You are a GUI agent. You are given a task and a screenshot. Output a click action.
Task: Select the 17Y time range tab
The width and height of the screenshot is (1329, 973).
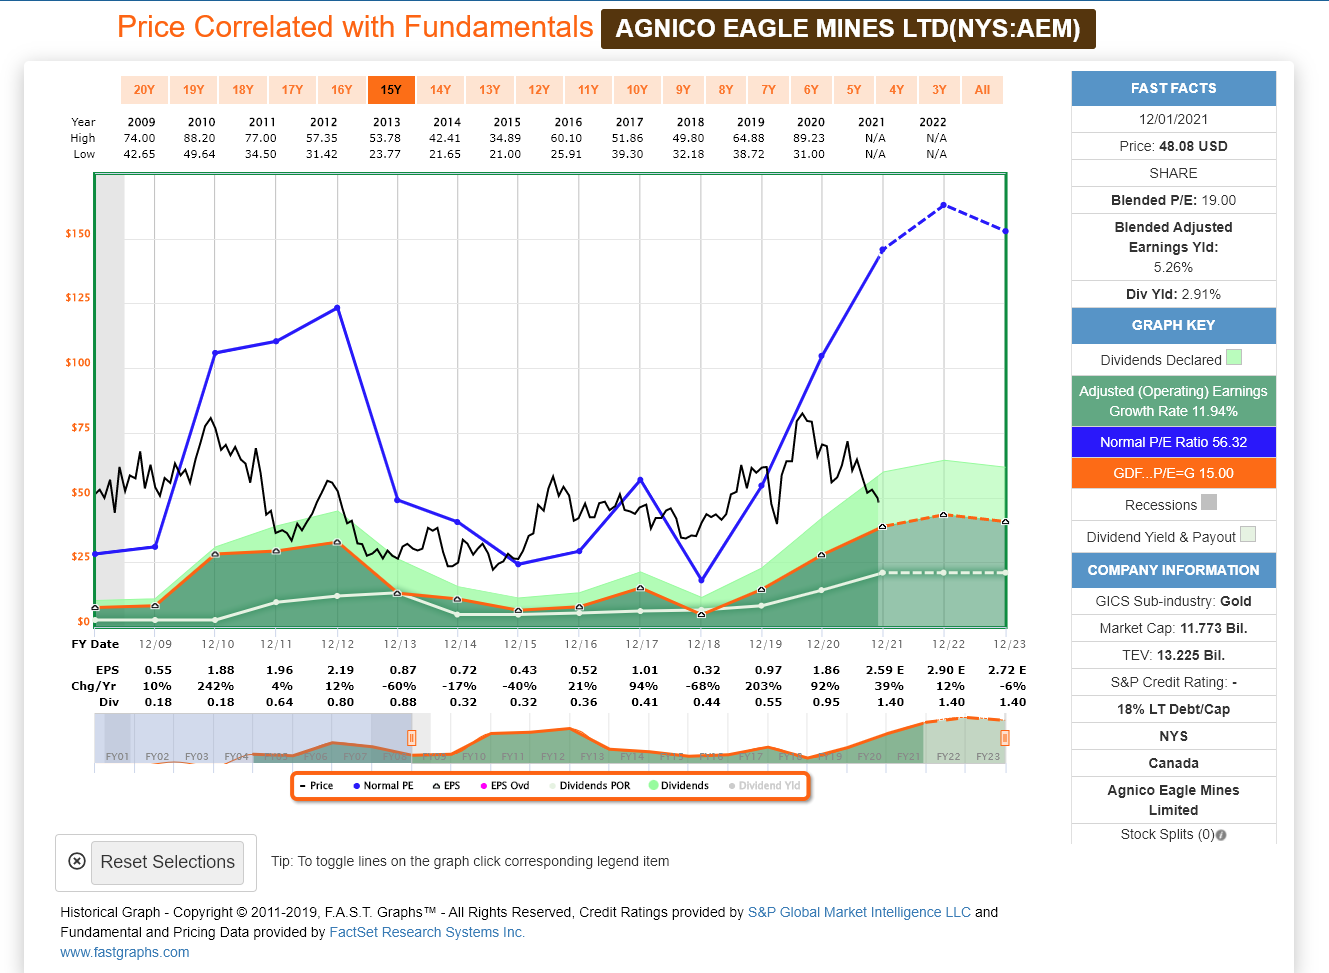pos(292,90)
